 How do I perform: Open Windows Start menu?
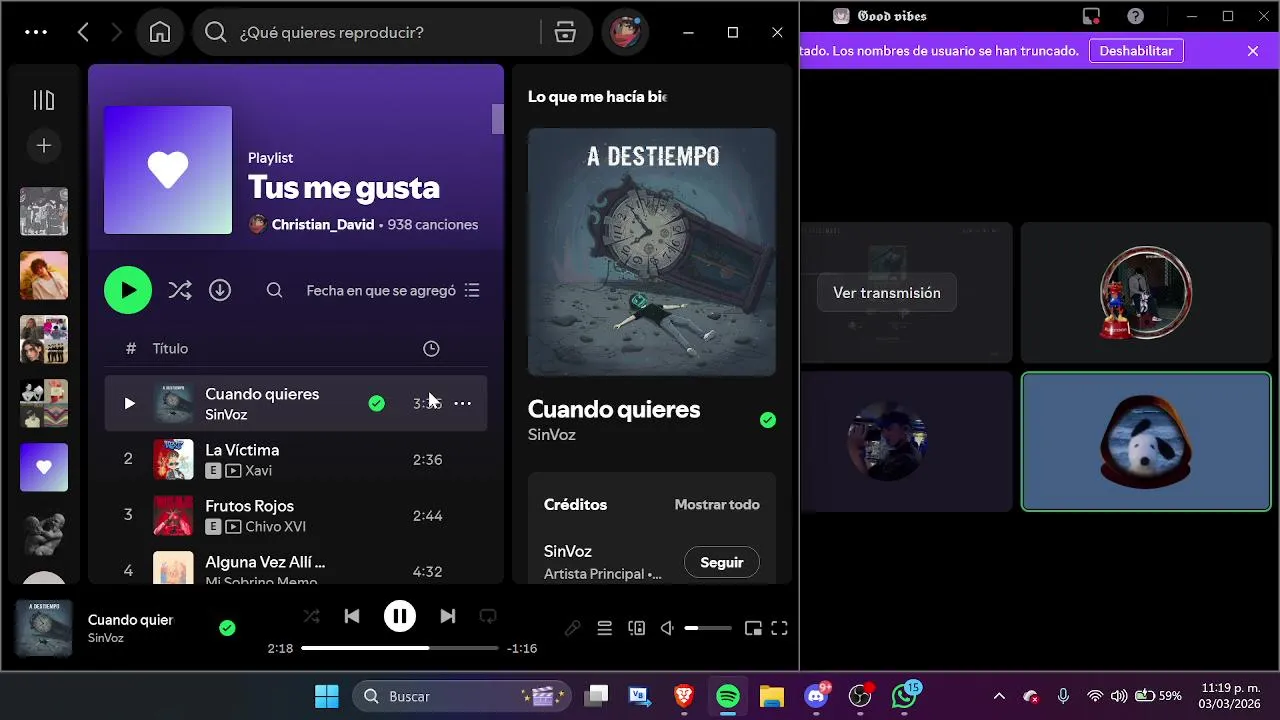[326, 696]
